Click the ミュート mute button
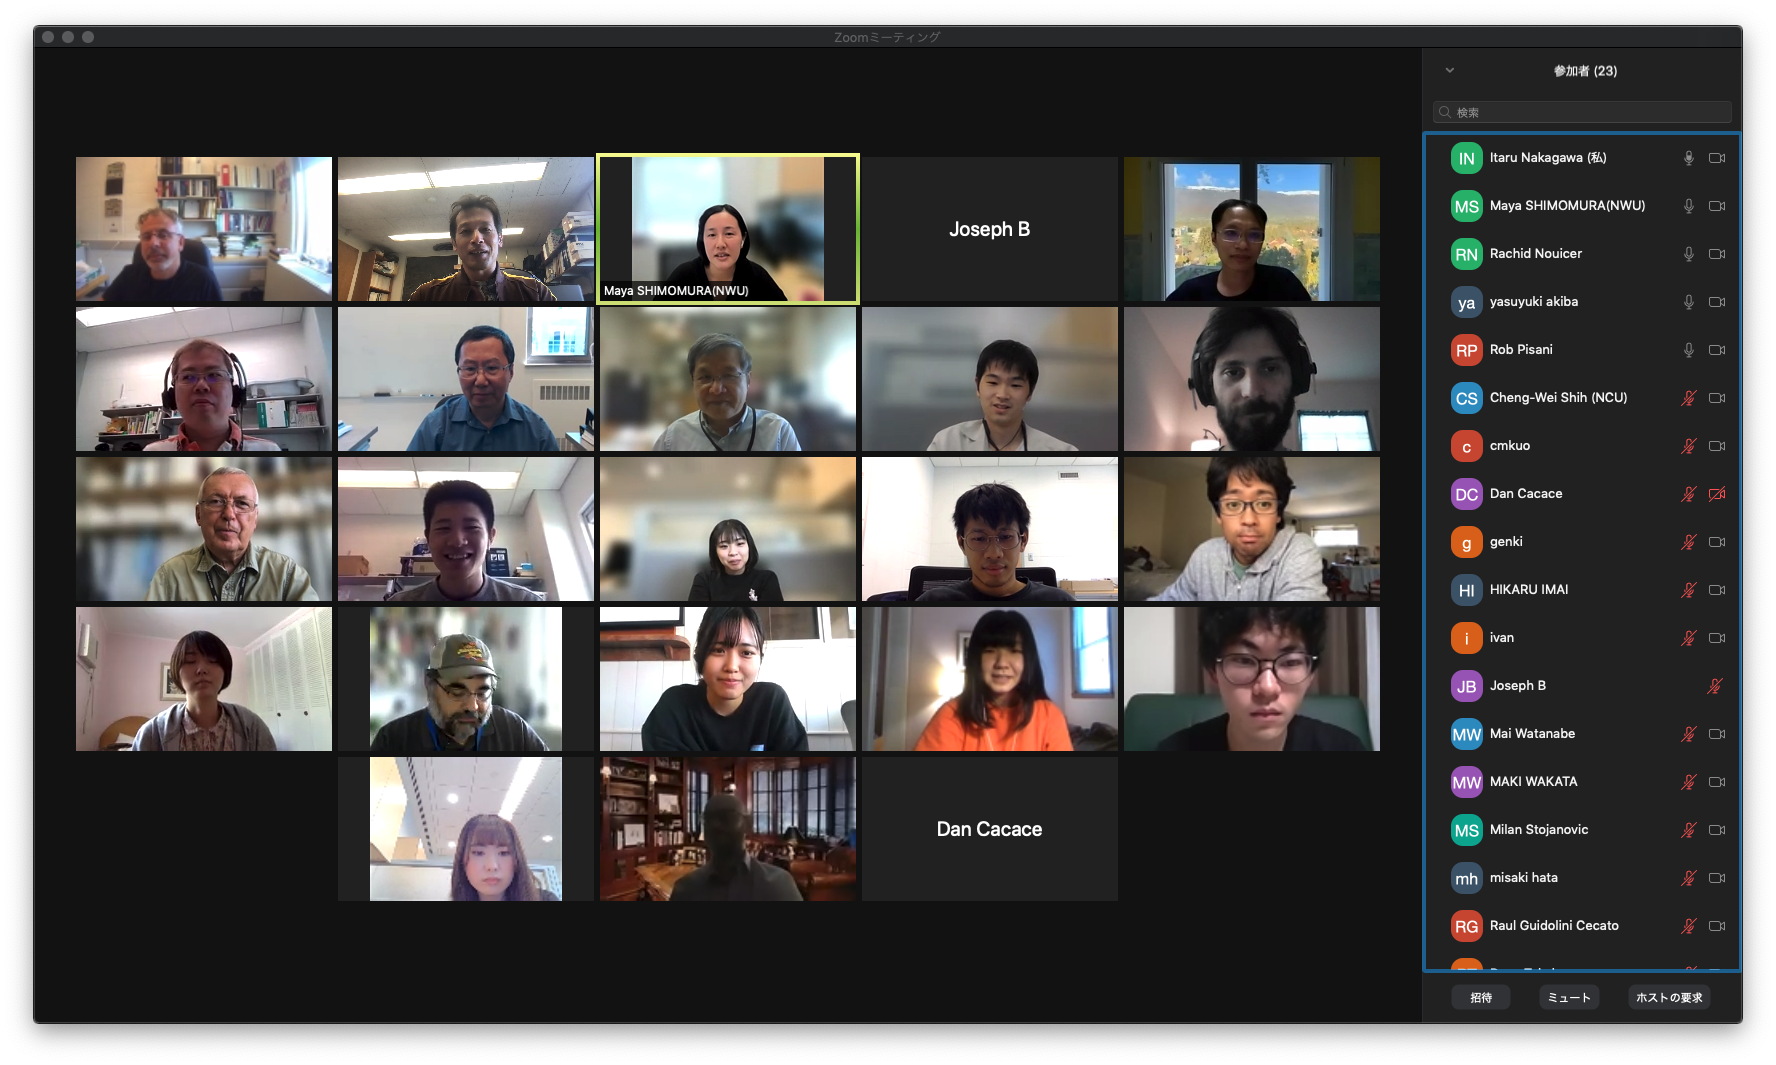This screenshot has height=1065, width=1776. tap(1569, 997)
